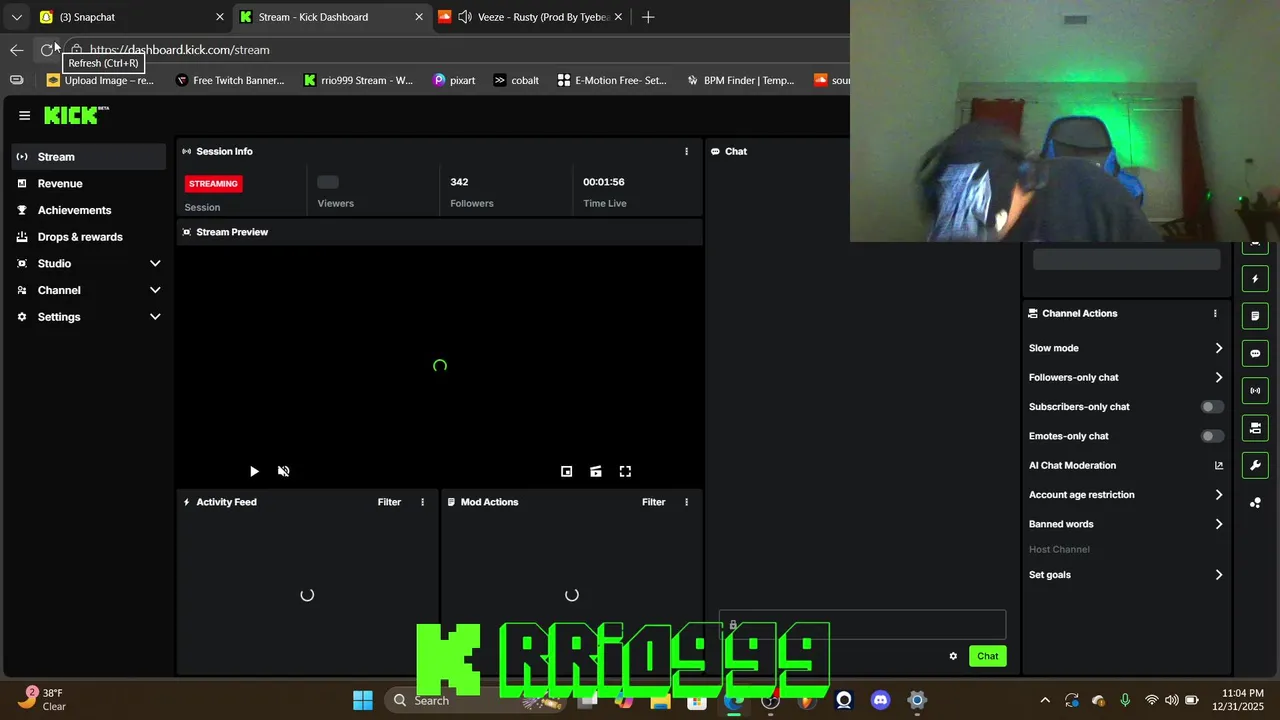Open the Mod Actions Filter
The width and height of the screenshot is (1280, 720).
653,502
